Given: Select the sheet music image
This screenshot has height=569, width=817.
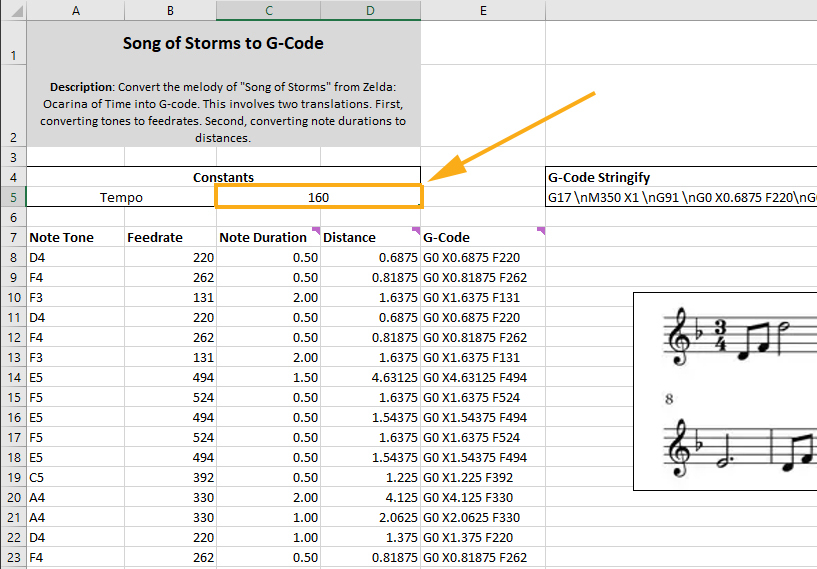Looking at the screenshot, I should (x=725, y=391).
